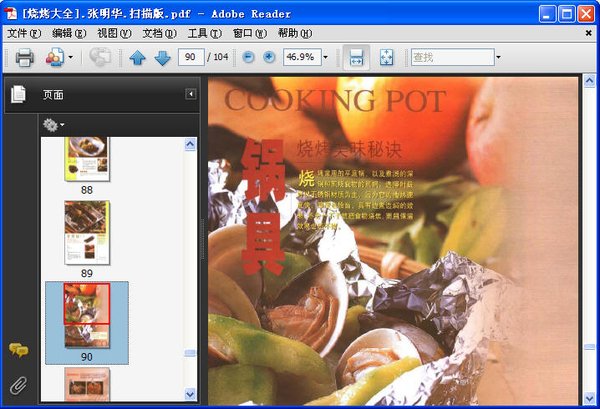This screenshot has height=409, width=600.
Task: Click the Print icon in toolbar
Action: 24,58
